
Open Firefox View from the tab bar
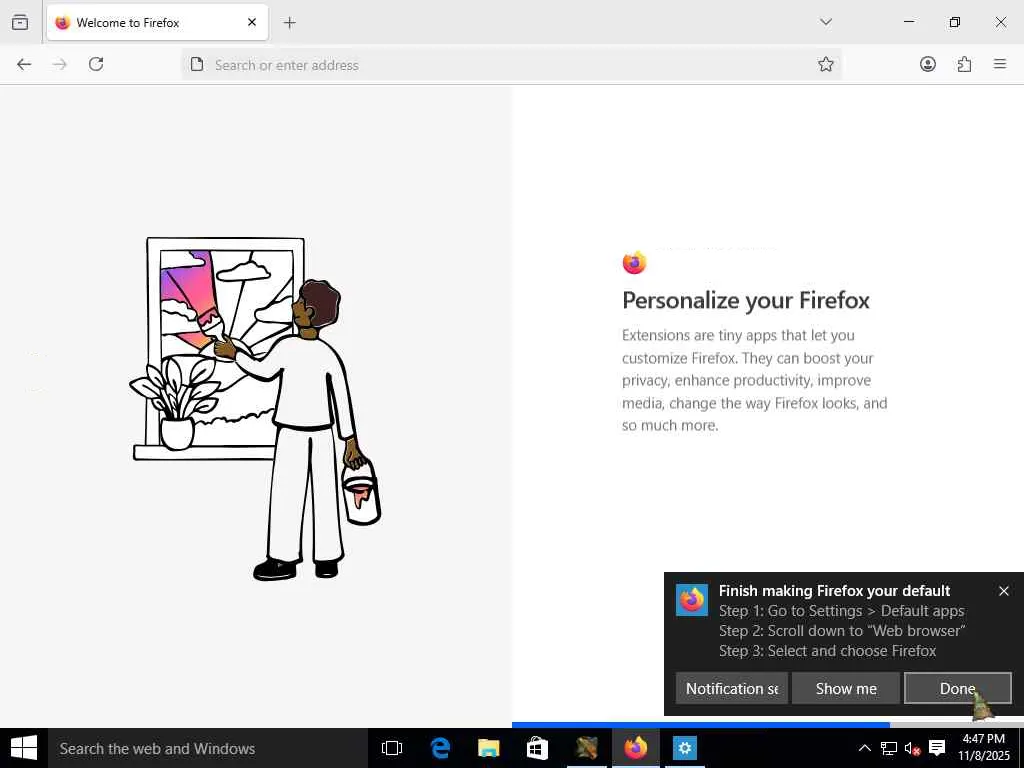[x=20, y=22]
